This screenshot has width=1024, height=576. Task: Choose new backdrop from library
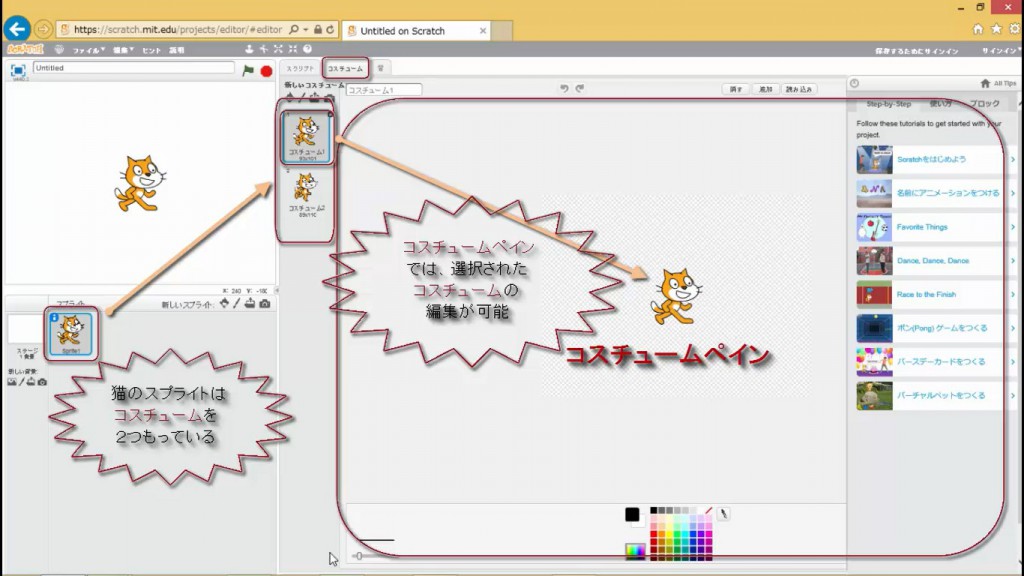[12, 381]
